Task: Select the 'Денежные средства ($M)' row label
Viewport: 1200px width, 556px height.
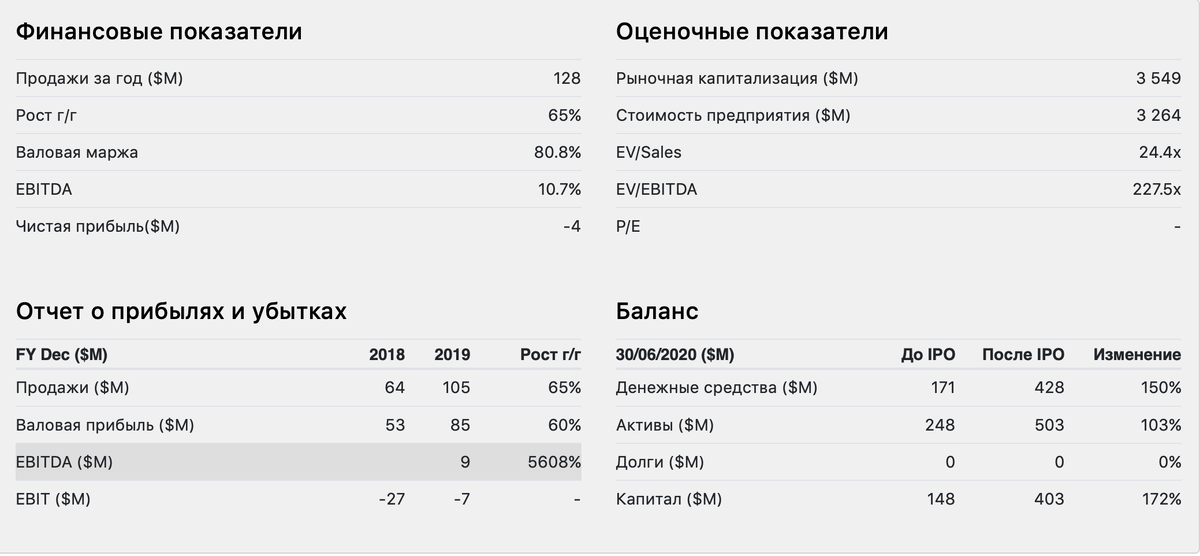Action: click(x=716, y=388)
